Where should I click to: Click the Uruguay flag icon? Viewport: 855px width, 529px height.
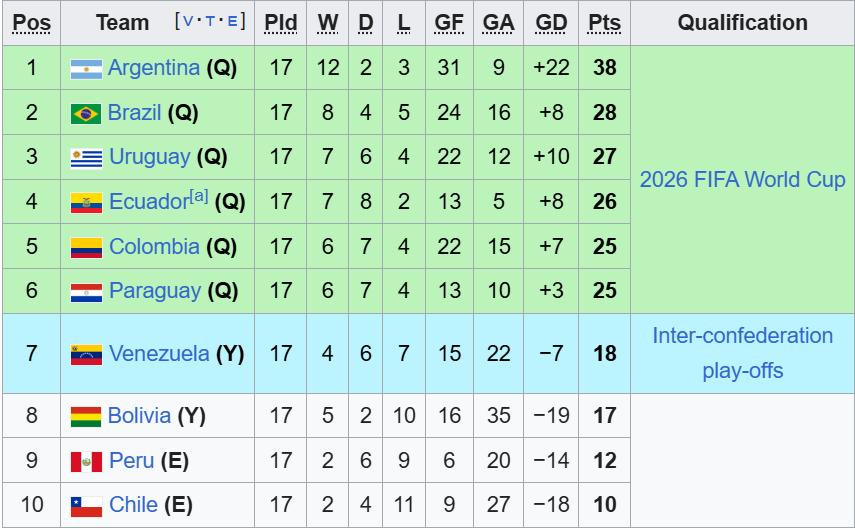tap(86, 158)
